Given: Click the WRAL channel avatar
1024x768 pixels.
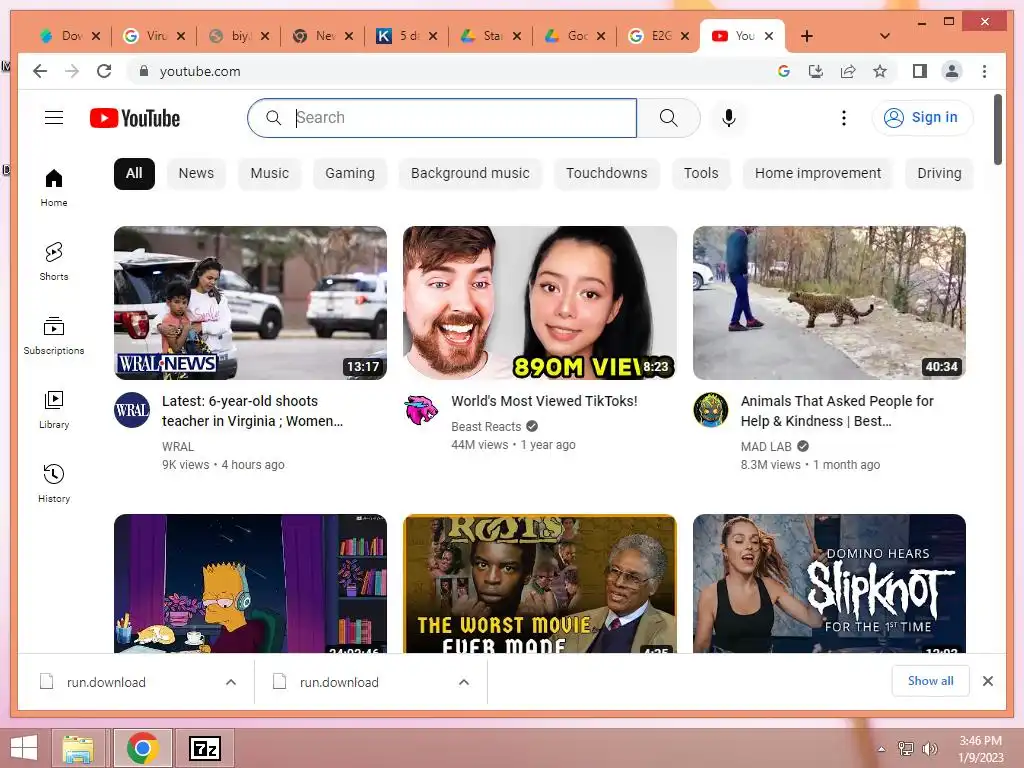Looking at the screenshot, I should click(132, 410).
